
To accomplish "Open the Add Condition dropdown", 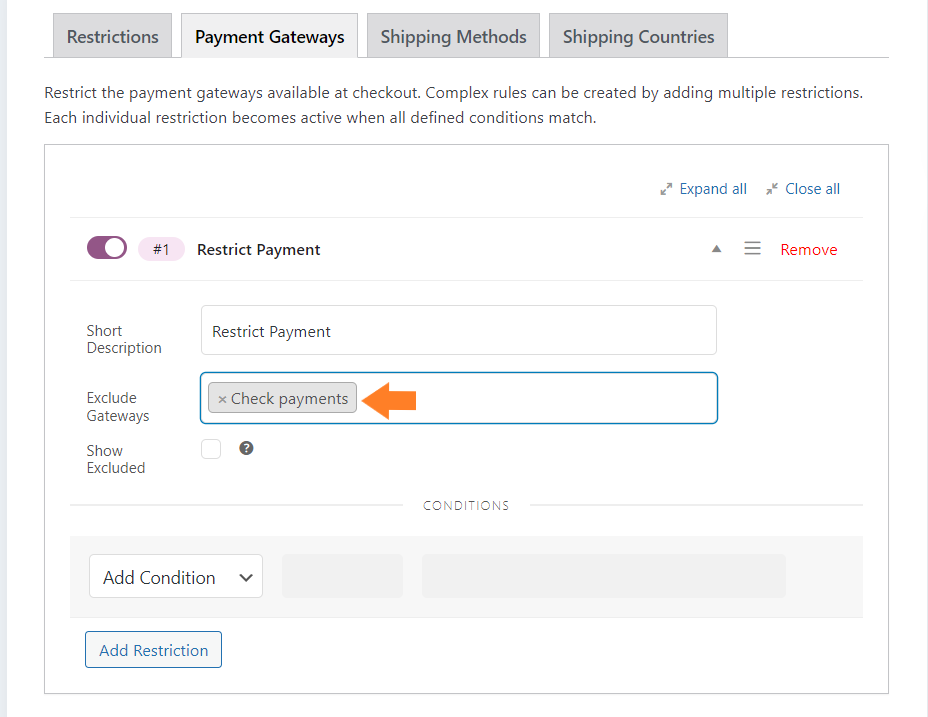I will click(176, 576).
